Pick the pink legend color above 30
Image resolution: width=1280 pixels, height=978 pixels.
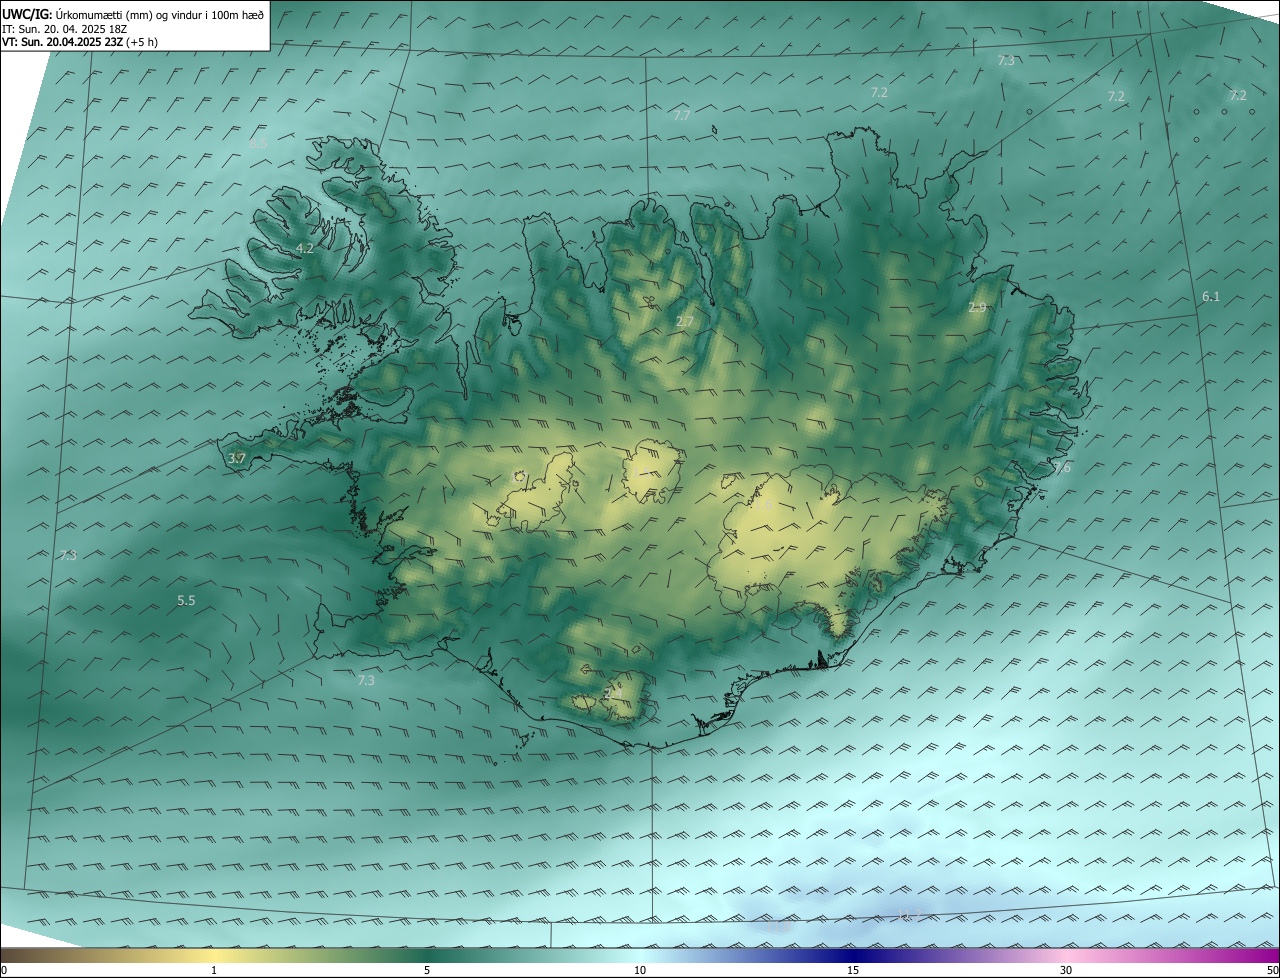point(1066,955)
